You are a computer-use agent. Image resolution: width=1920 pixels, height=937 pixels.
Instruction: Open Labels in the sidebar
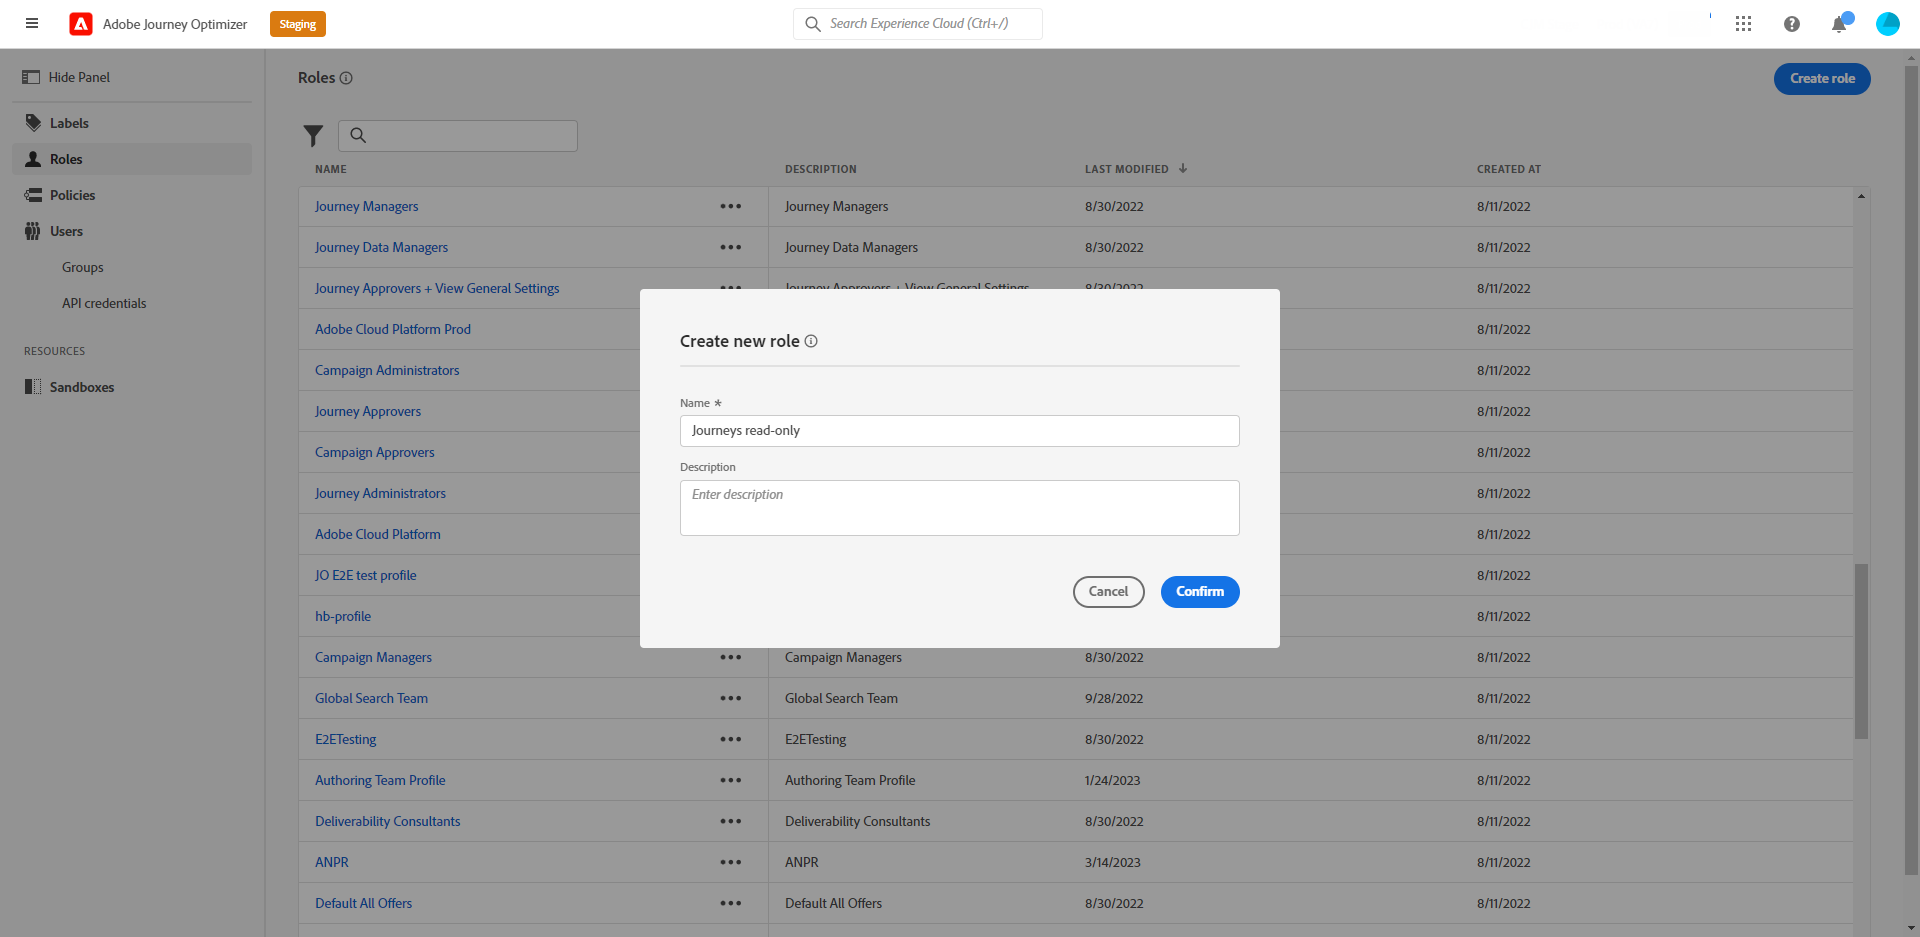pyautogui.click(x=132, y=123)
